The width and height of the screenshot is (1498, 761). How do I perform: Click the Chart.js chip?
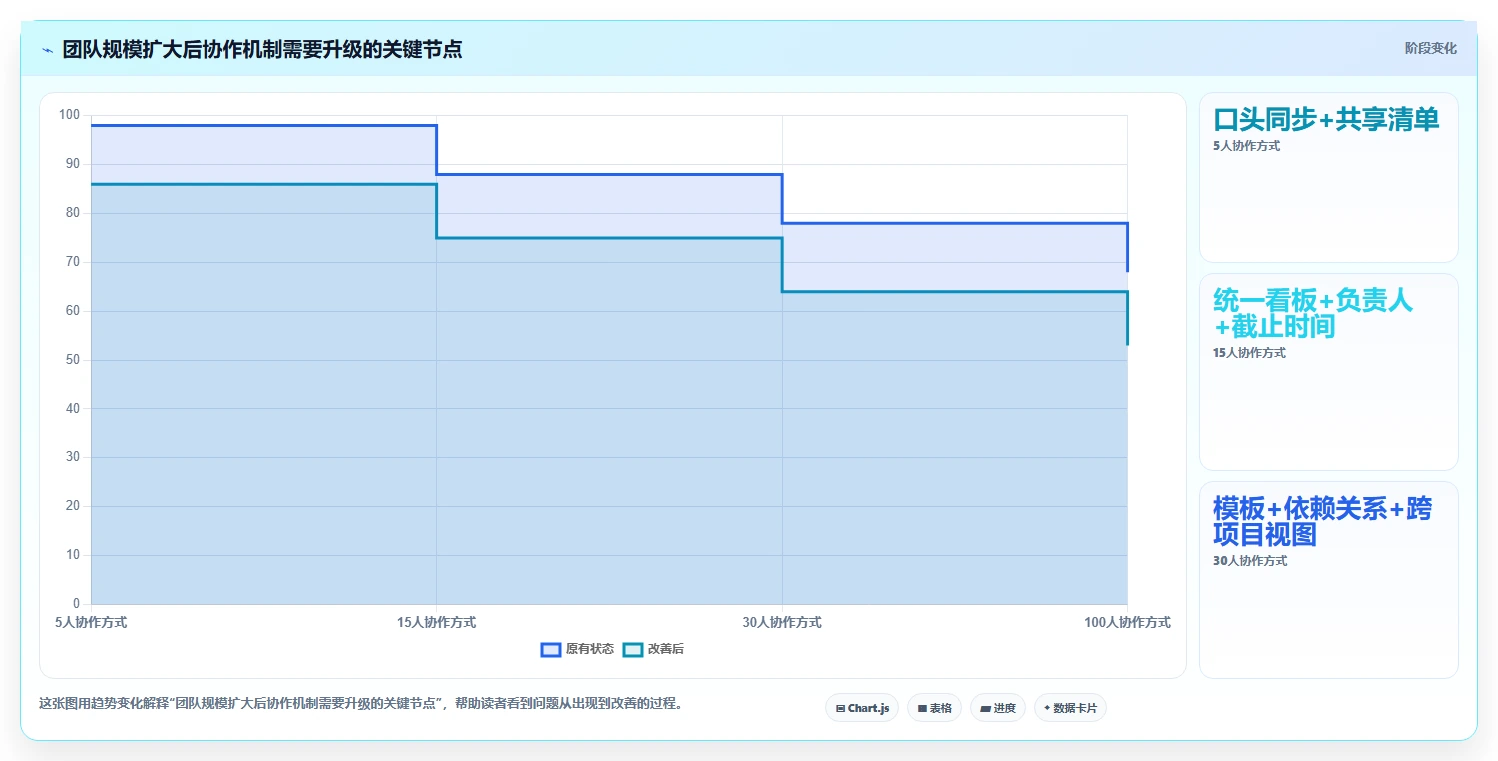coord(862,708)
